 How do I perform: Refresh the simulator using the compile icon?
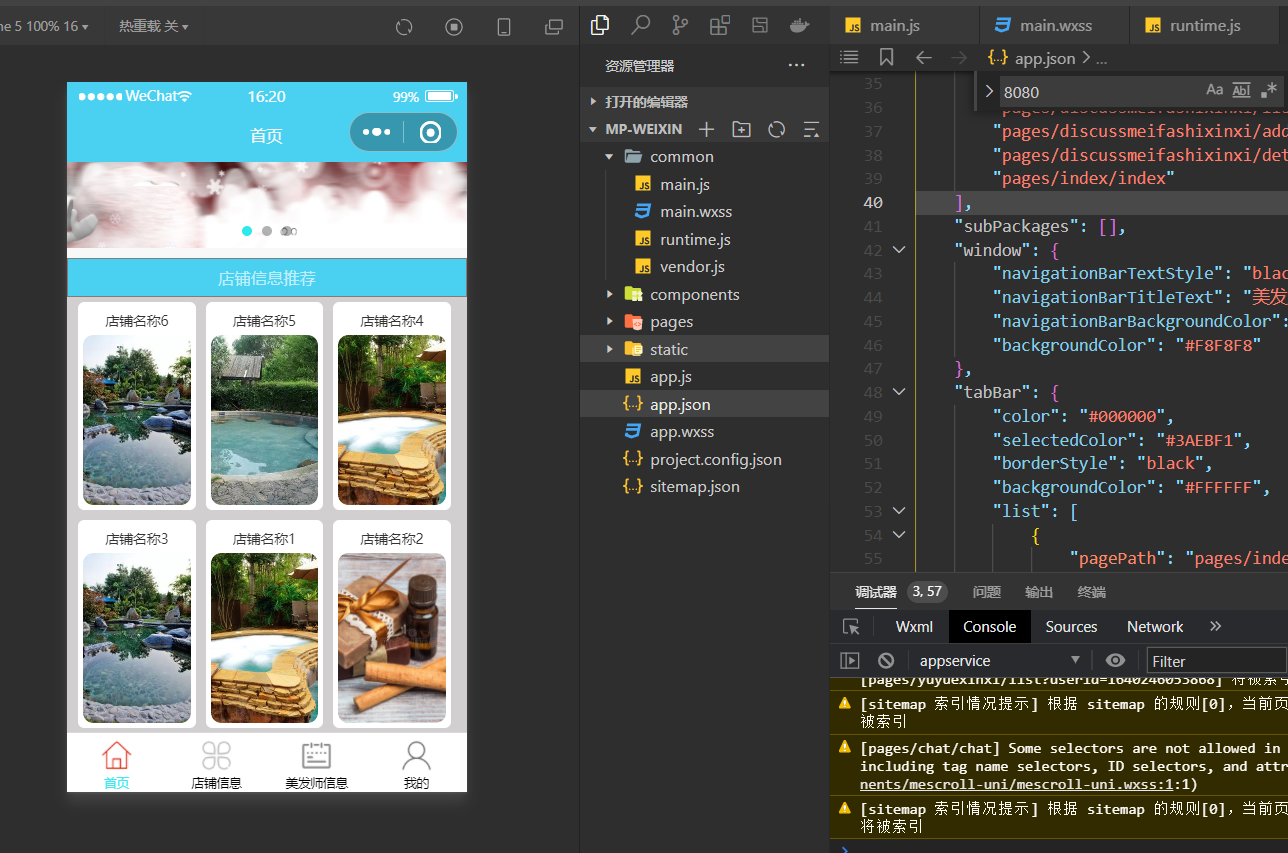pos(404,27)
